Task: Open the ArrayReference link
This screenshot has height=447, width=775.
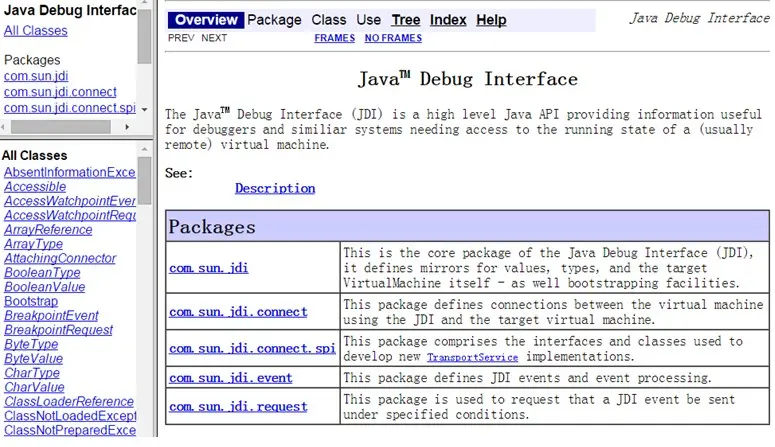Action: coord(48,230)
